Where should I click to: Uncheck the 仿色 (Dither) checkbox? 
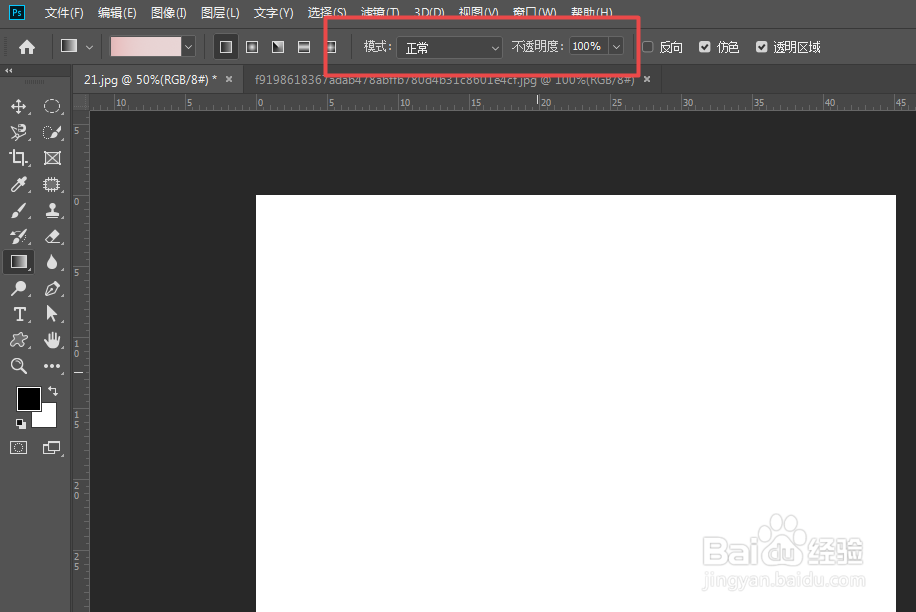(705, 47)
